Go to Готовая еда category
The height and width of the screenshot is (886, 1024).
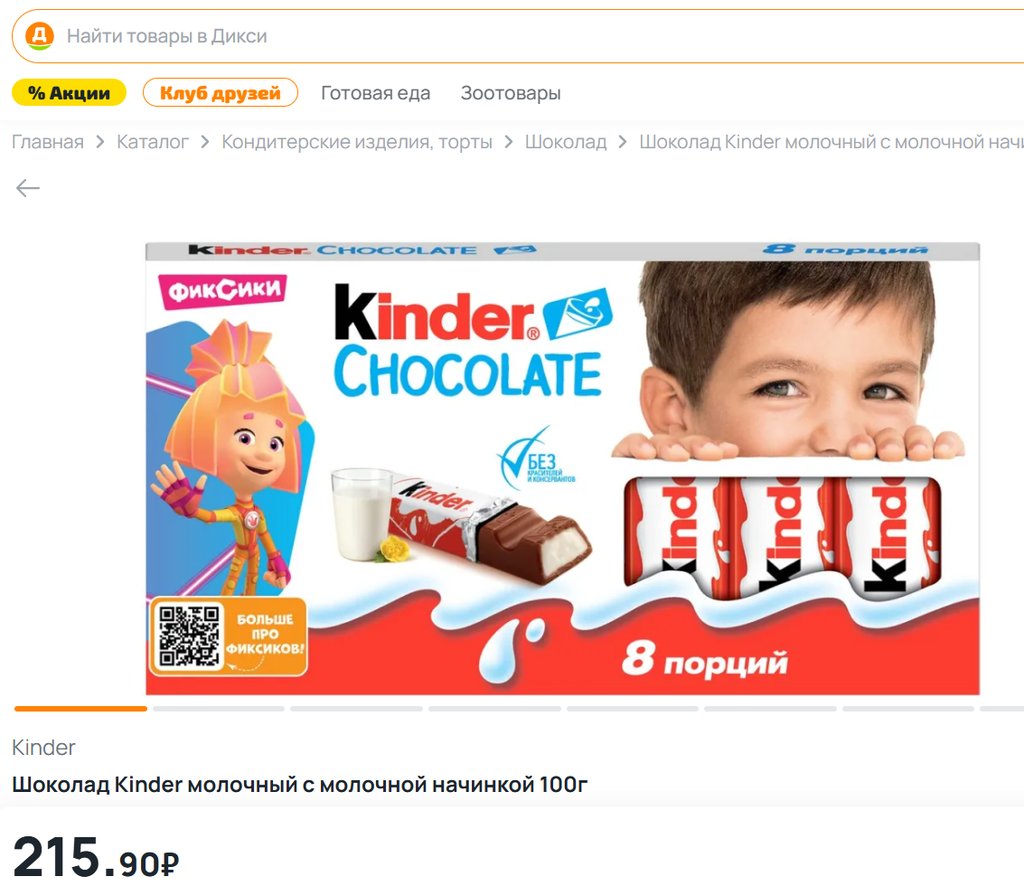[376, 93]
